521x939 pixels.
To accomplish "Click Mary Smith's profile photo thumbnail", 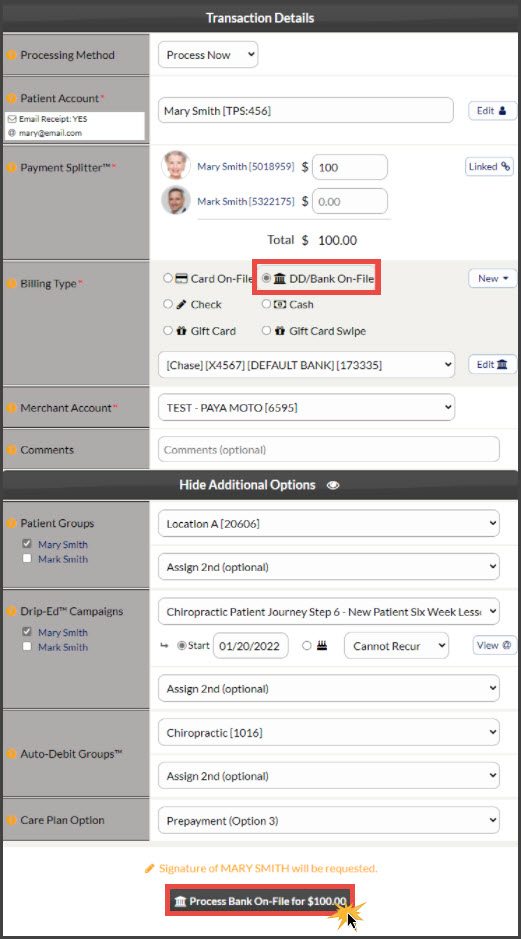I will [176, 166].
